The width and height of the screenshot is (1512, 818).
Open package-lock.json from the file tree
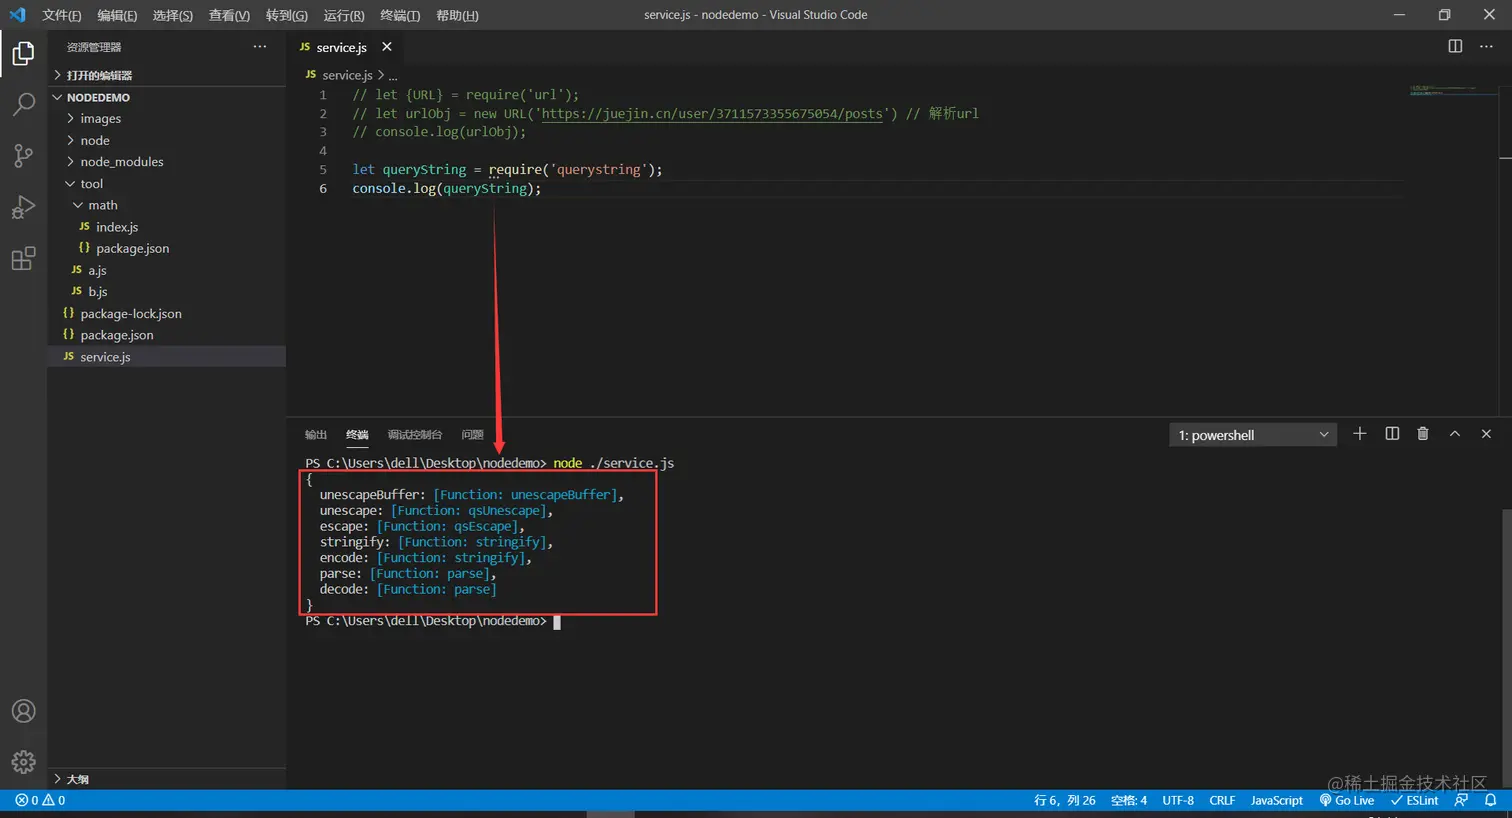pyautogui.click(x=166, y=313)
